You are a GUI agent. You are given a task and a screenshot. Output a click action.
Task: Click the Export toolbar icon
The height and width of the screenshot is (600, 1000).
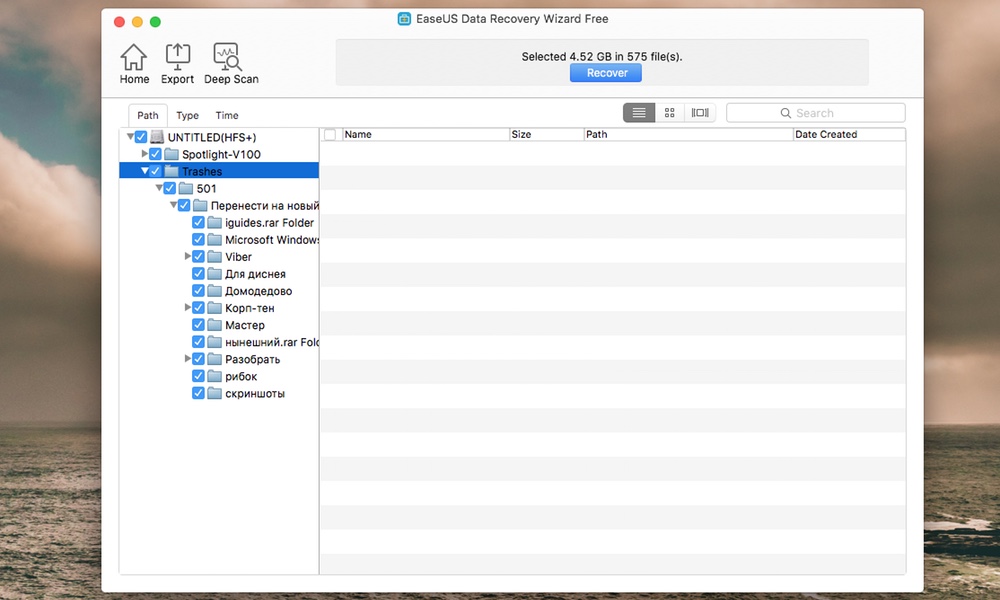177,64
